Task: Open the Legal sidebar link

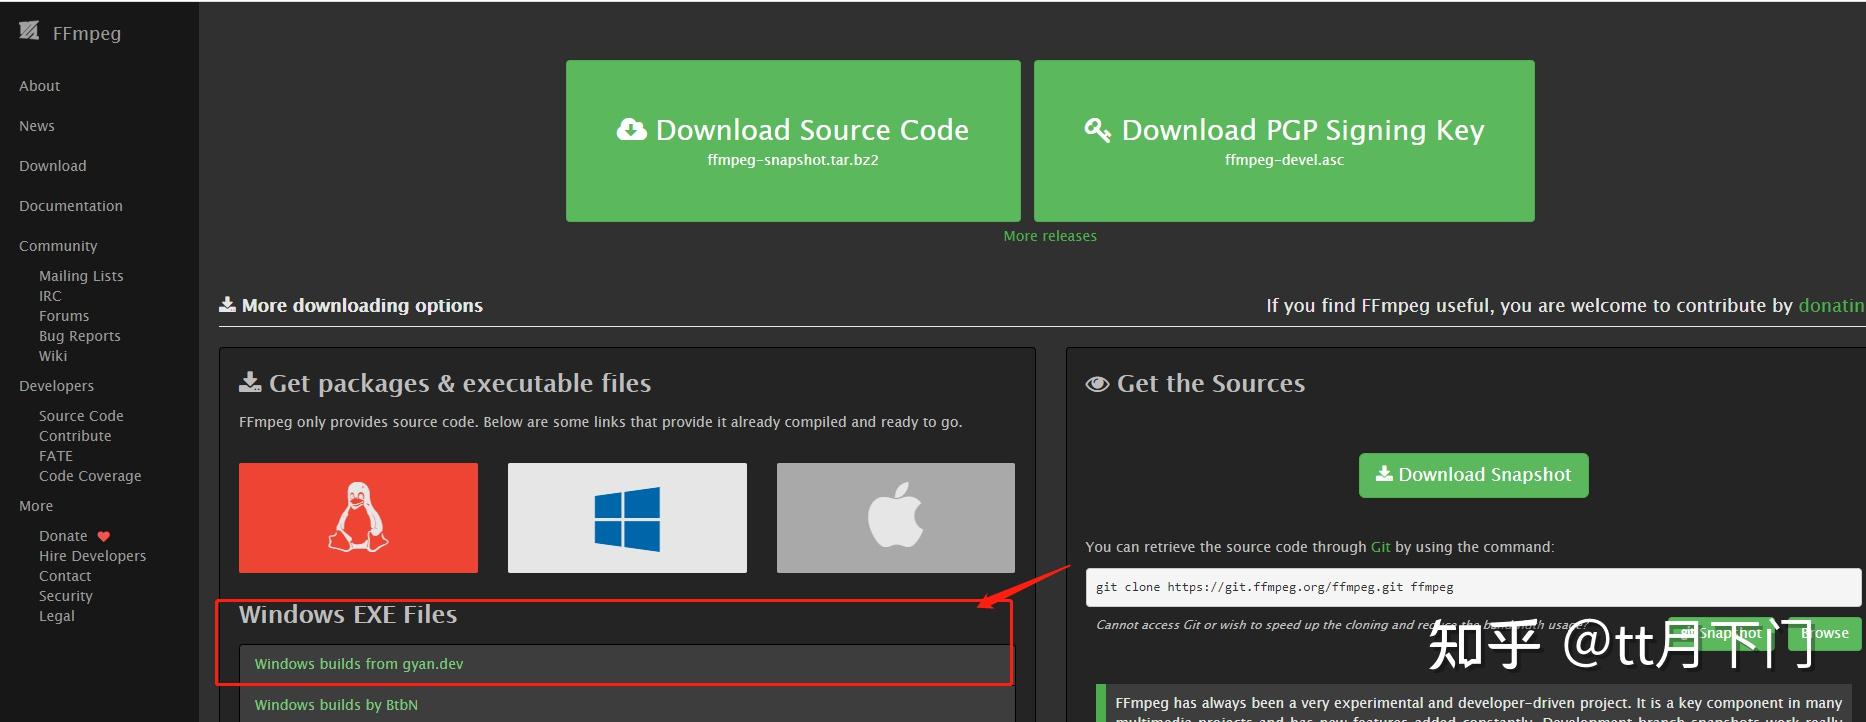Action: (57, 616)
